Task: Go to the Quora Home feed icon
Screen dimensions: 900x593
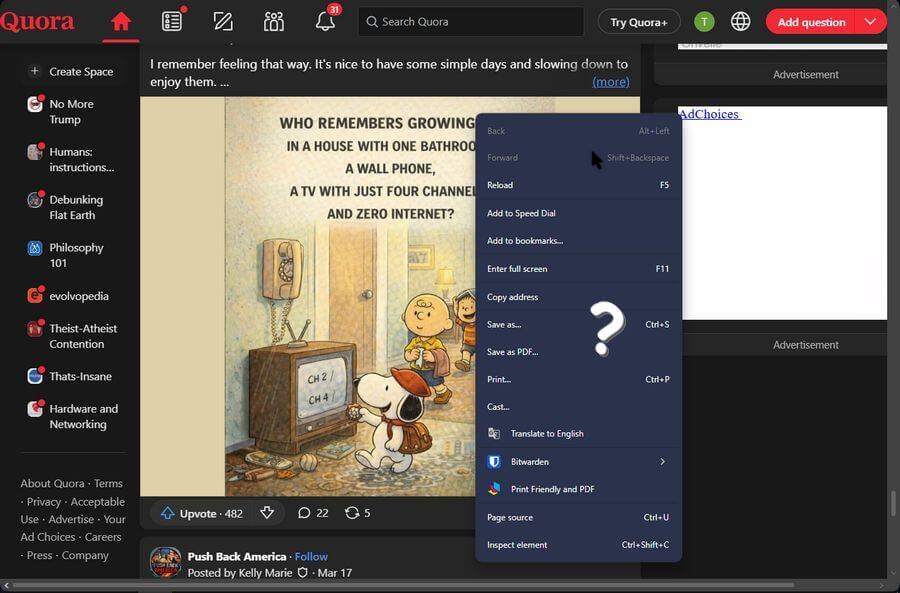Action: click(x=121, y=22)
